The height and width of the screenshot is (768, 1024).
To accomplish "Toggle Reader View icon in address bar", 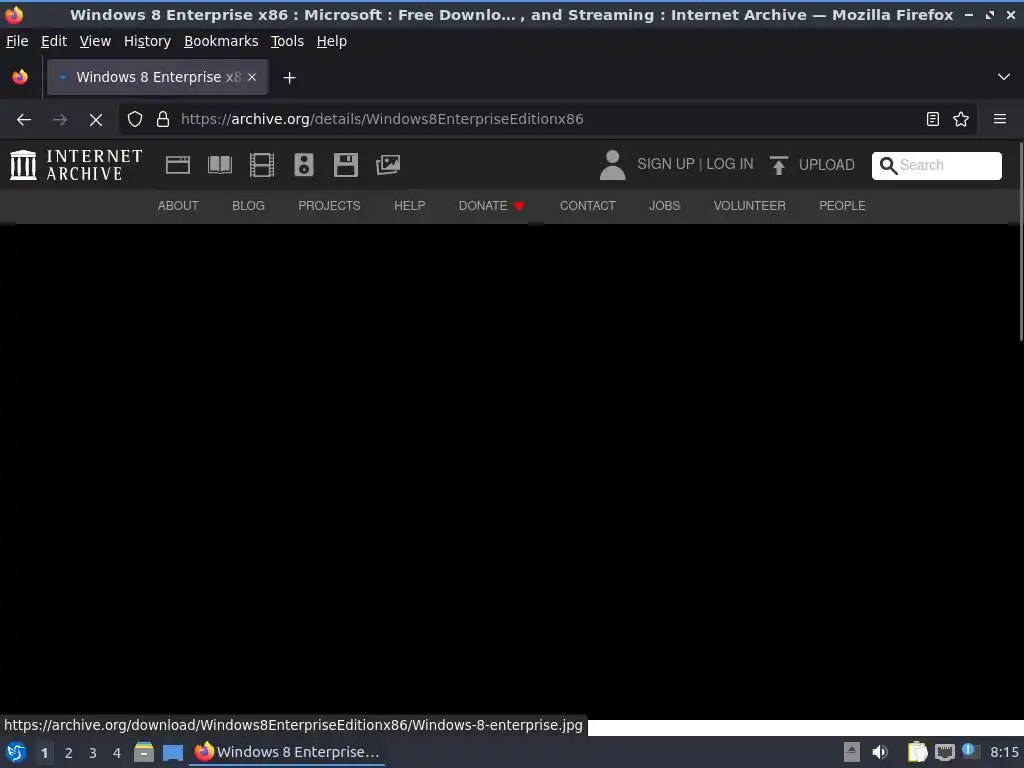I will click(933, 119).
